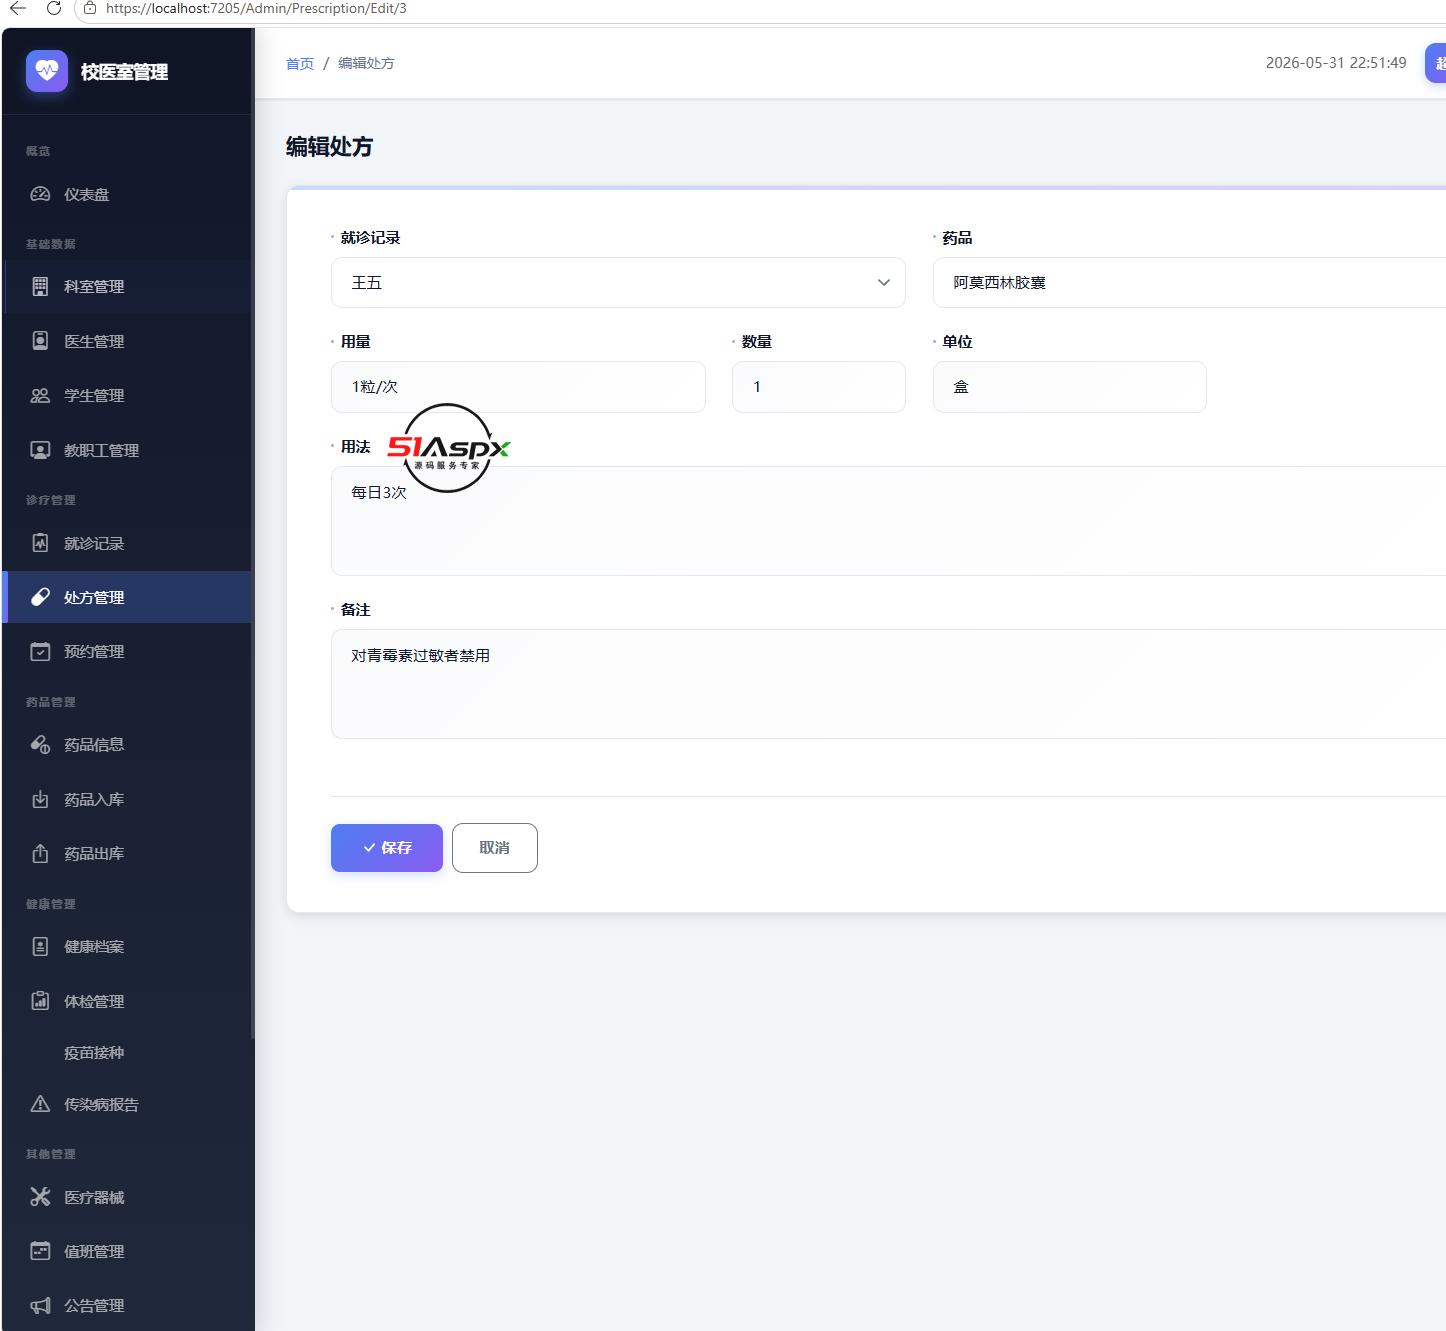
Task: Open 仪表盘 in the sidebar
Action: pyautogui.click(x=128, y=194)
